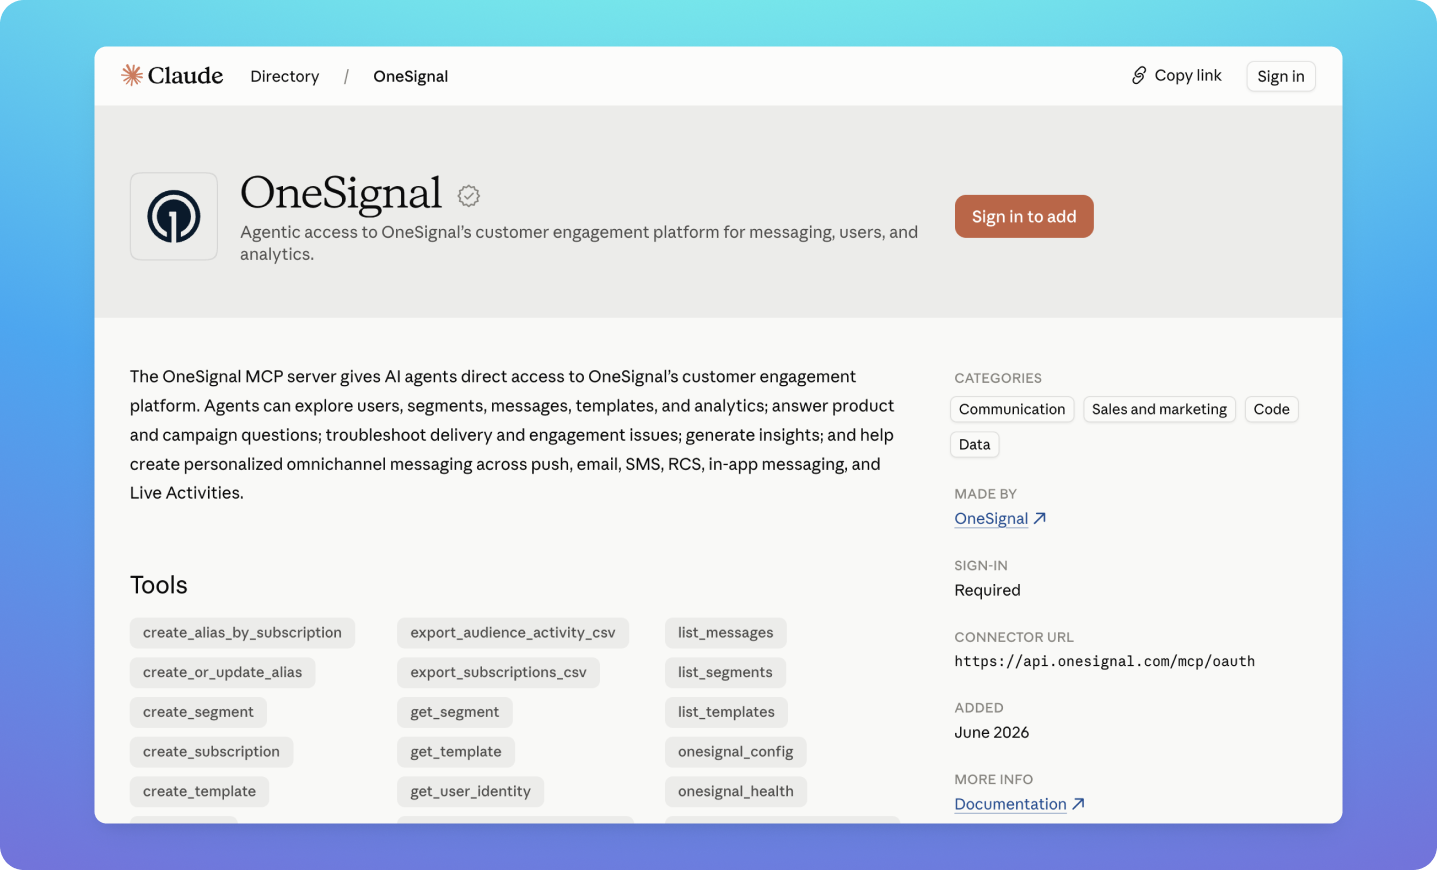Click the arrow icon next to Documentation
This screenshot has width=1437, height=870.
click(1078, 803)
